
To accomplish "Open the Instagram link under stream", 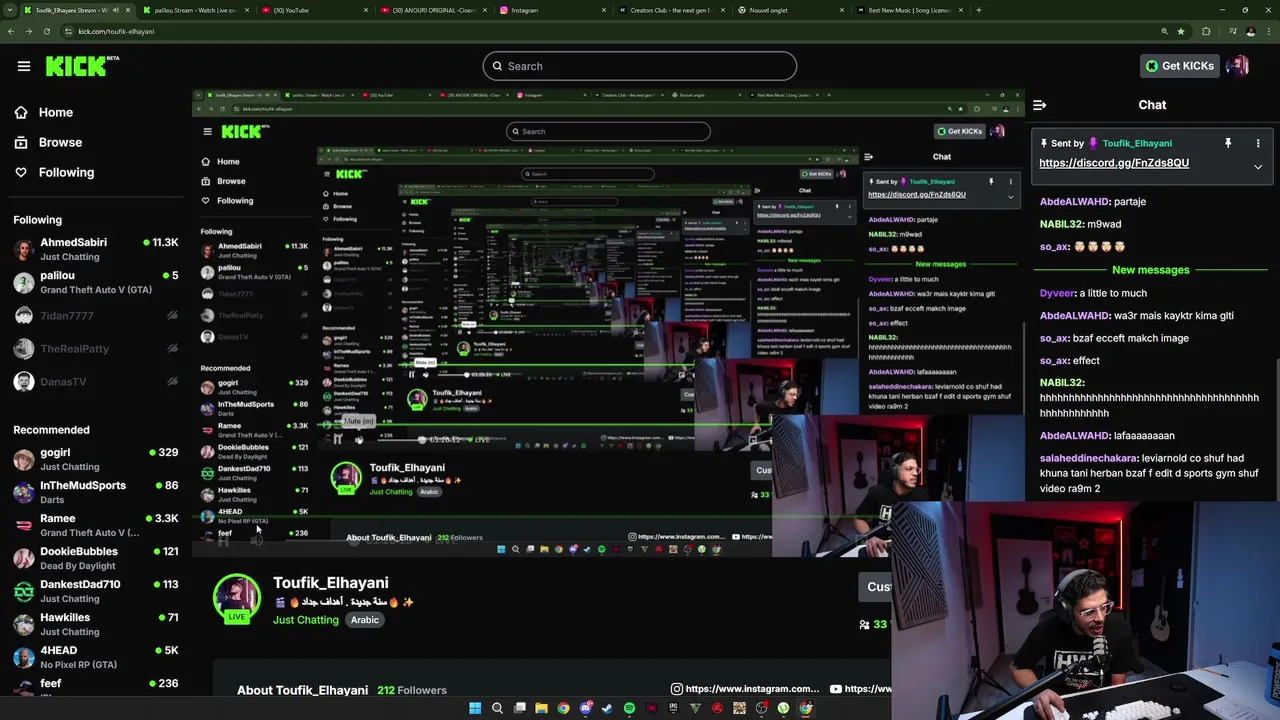I will tap(745, 688).
